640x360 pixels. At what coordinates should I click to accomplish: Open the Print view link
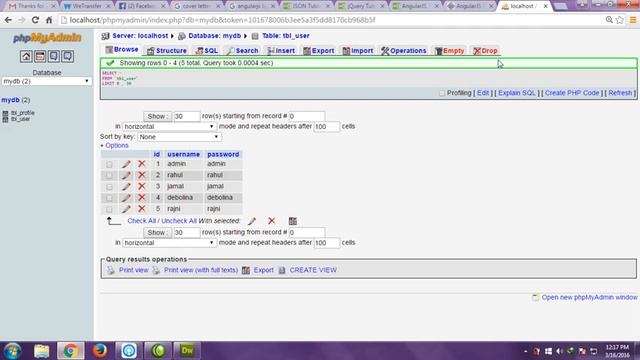pyautogui.click(x=133, y=270)
